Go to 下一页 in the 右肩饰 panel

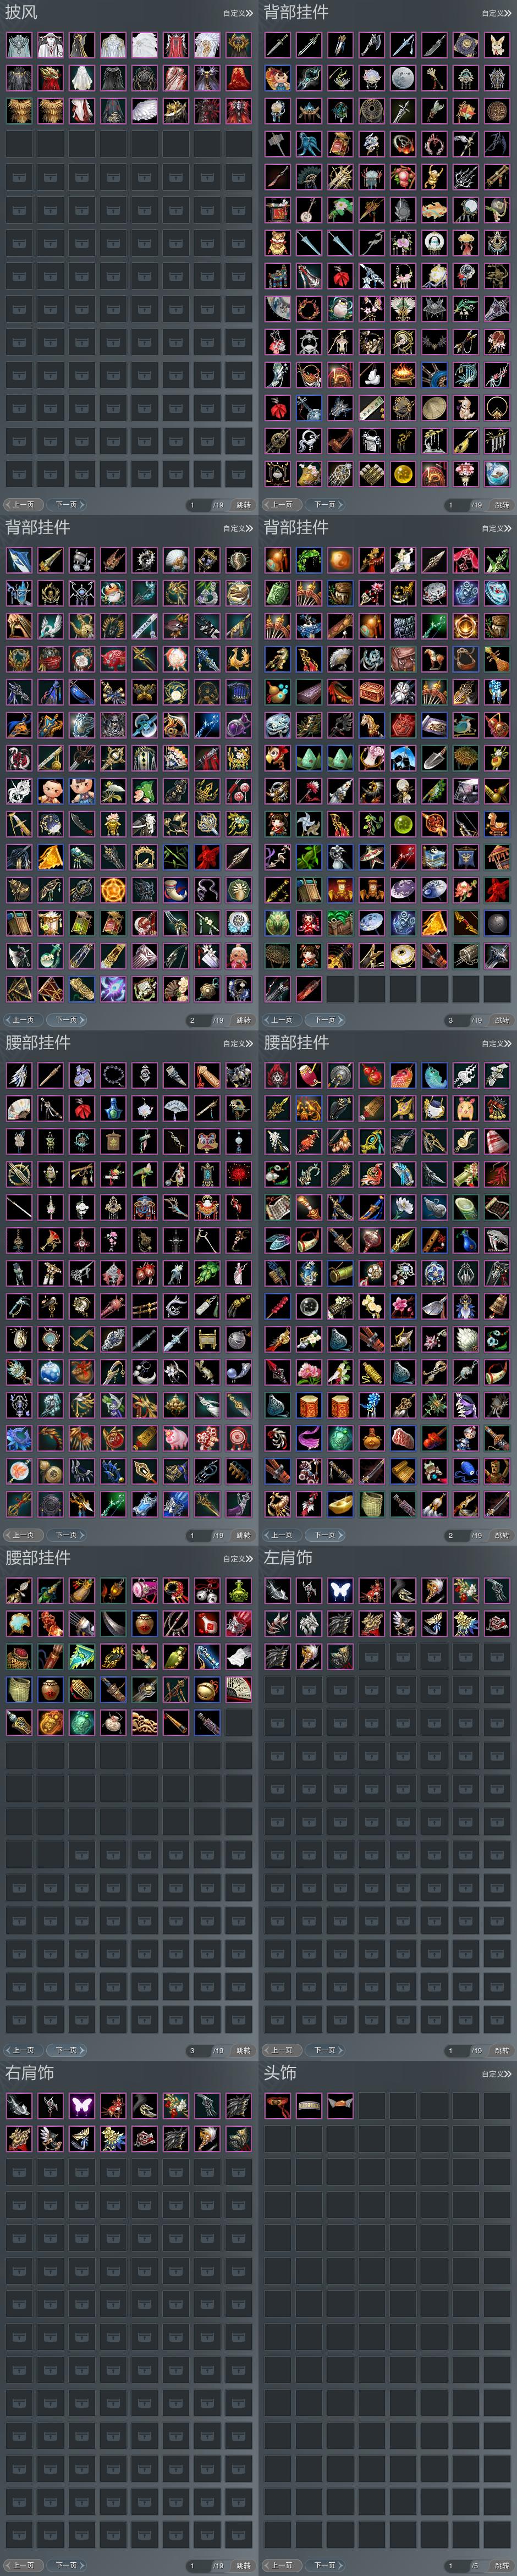pos(66,2565)
